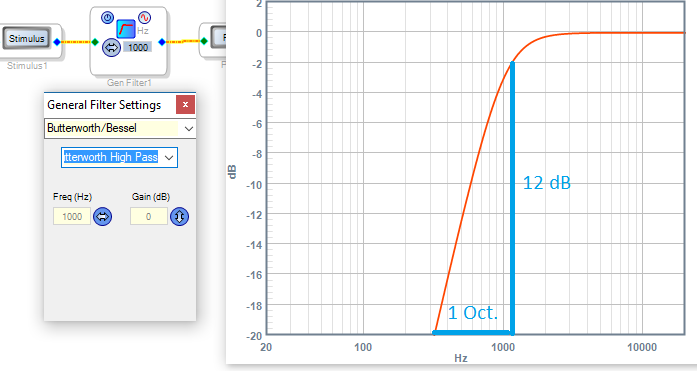697x371 pixels.
Task: Click the Gain (dB) input field
Action: click(x=148, y=216)
